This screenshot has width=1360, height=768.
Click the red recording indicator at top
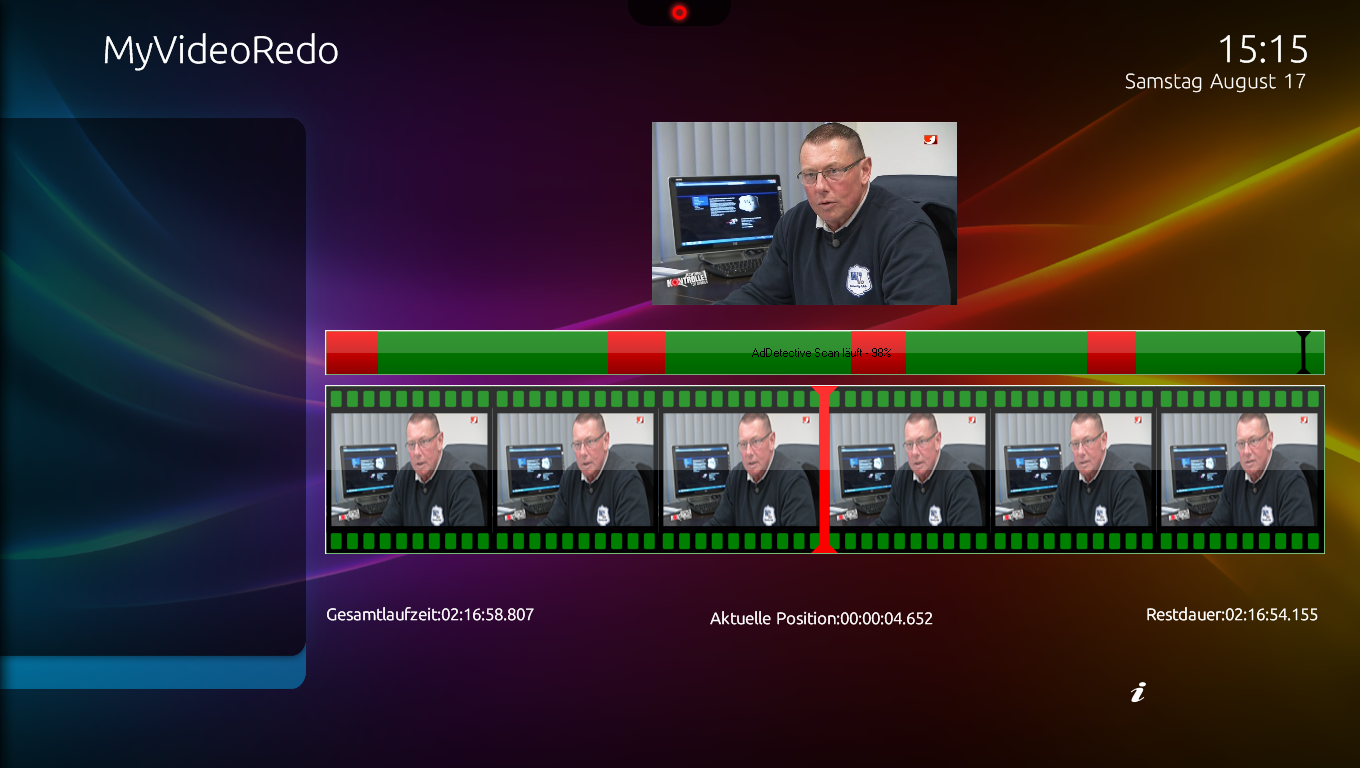click(x=680, y=12)
